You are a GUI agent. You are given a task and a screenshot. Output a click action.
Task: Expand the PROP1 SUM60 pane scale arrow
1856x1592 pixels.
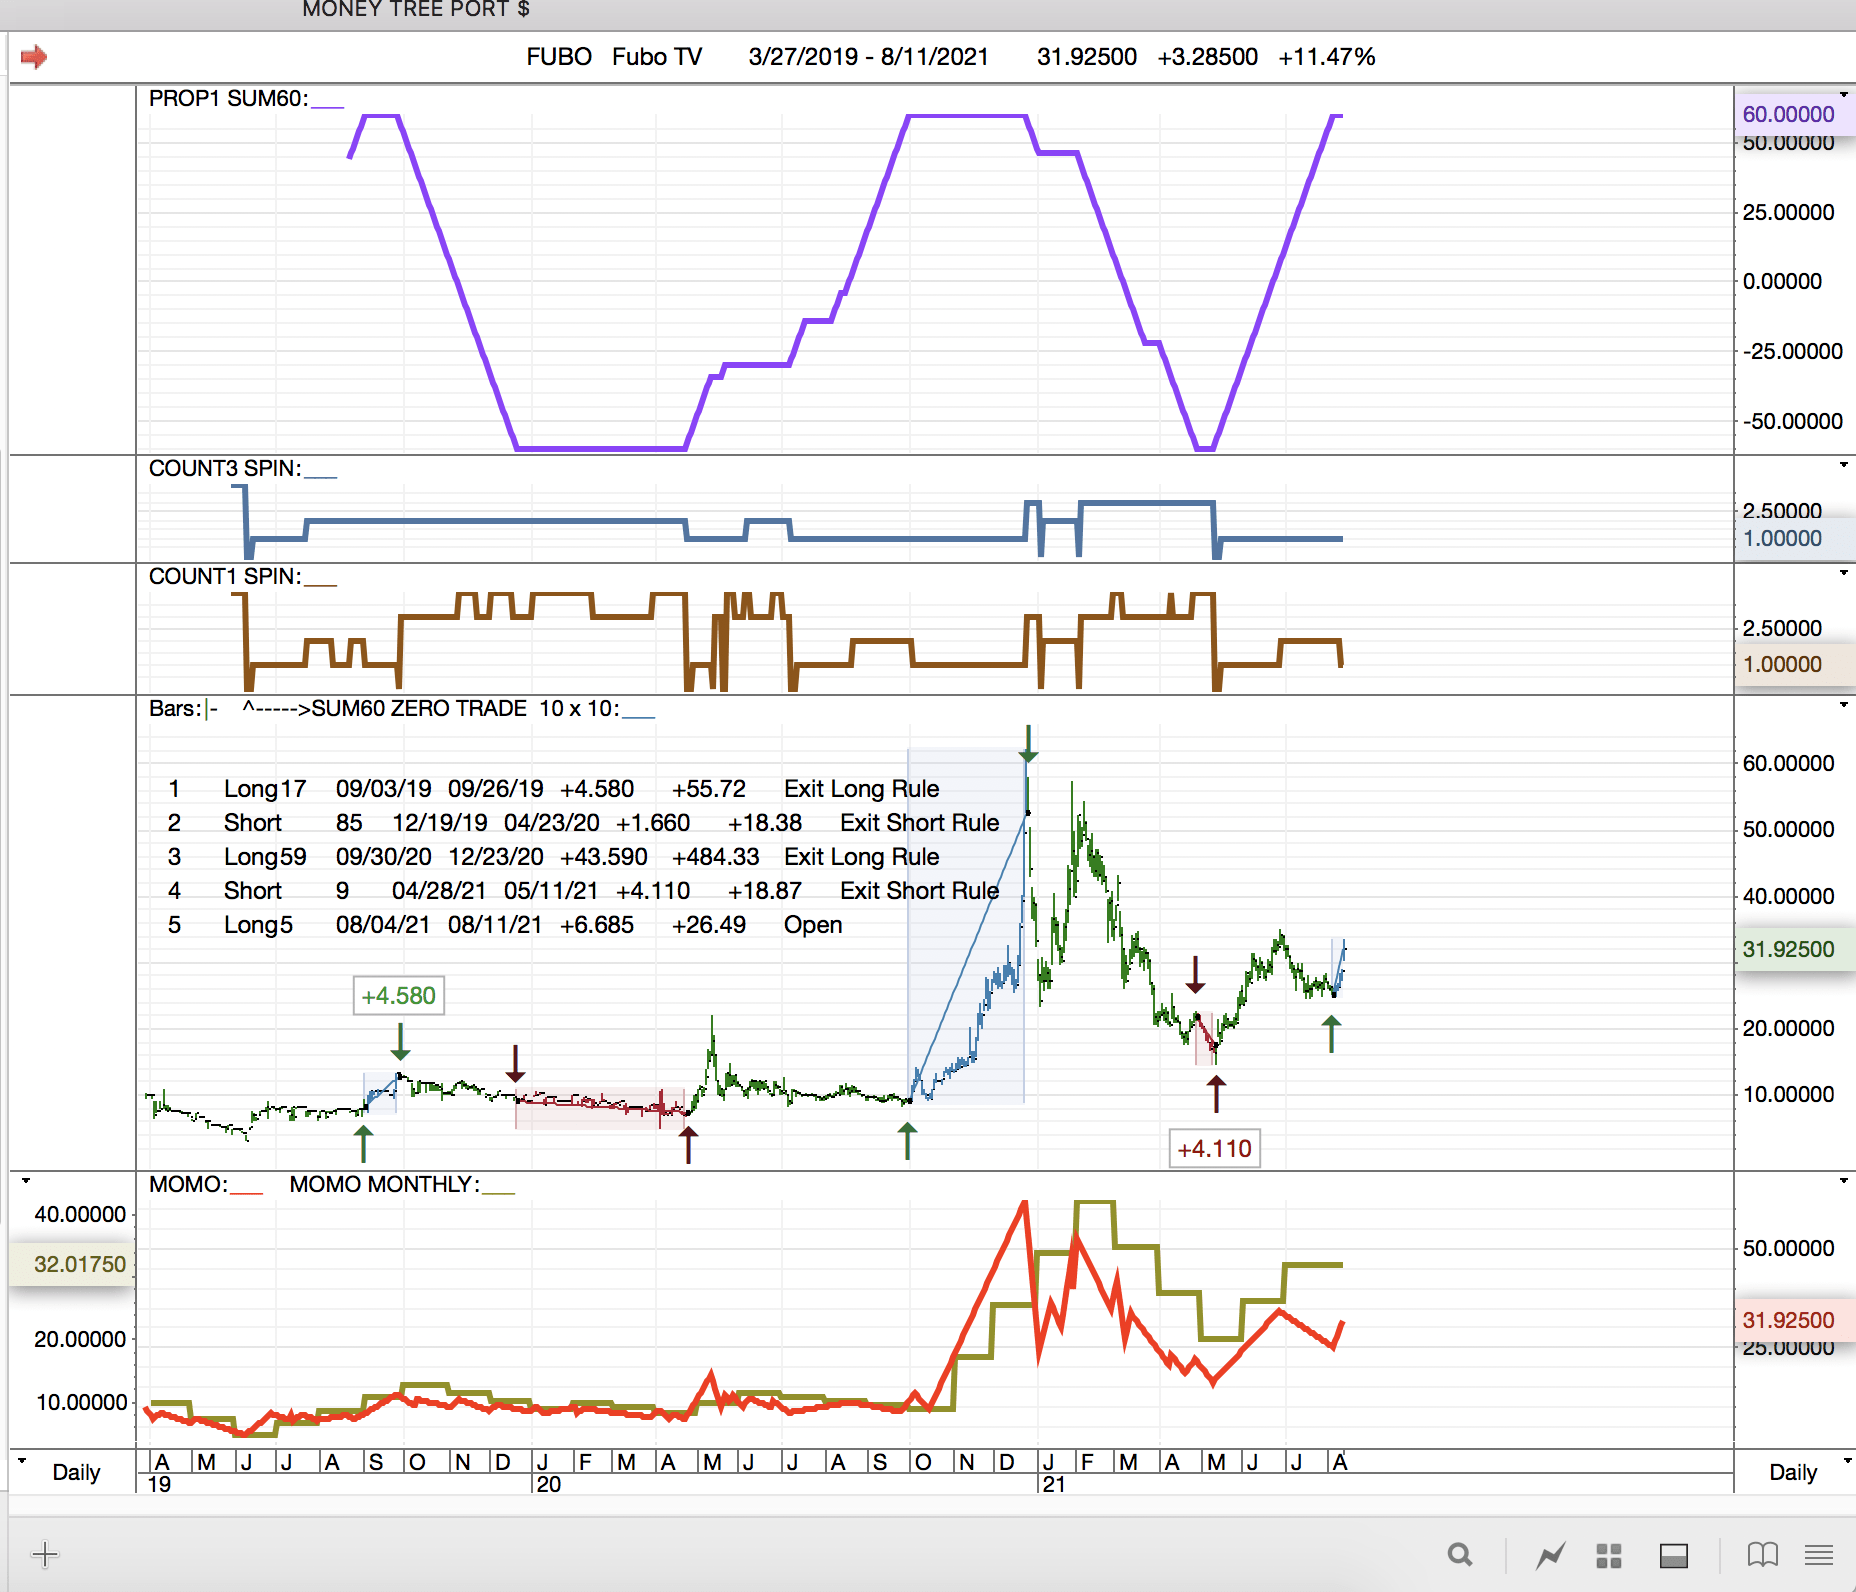(1844, 94)
